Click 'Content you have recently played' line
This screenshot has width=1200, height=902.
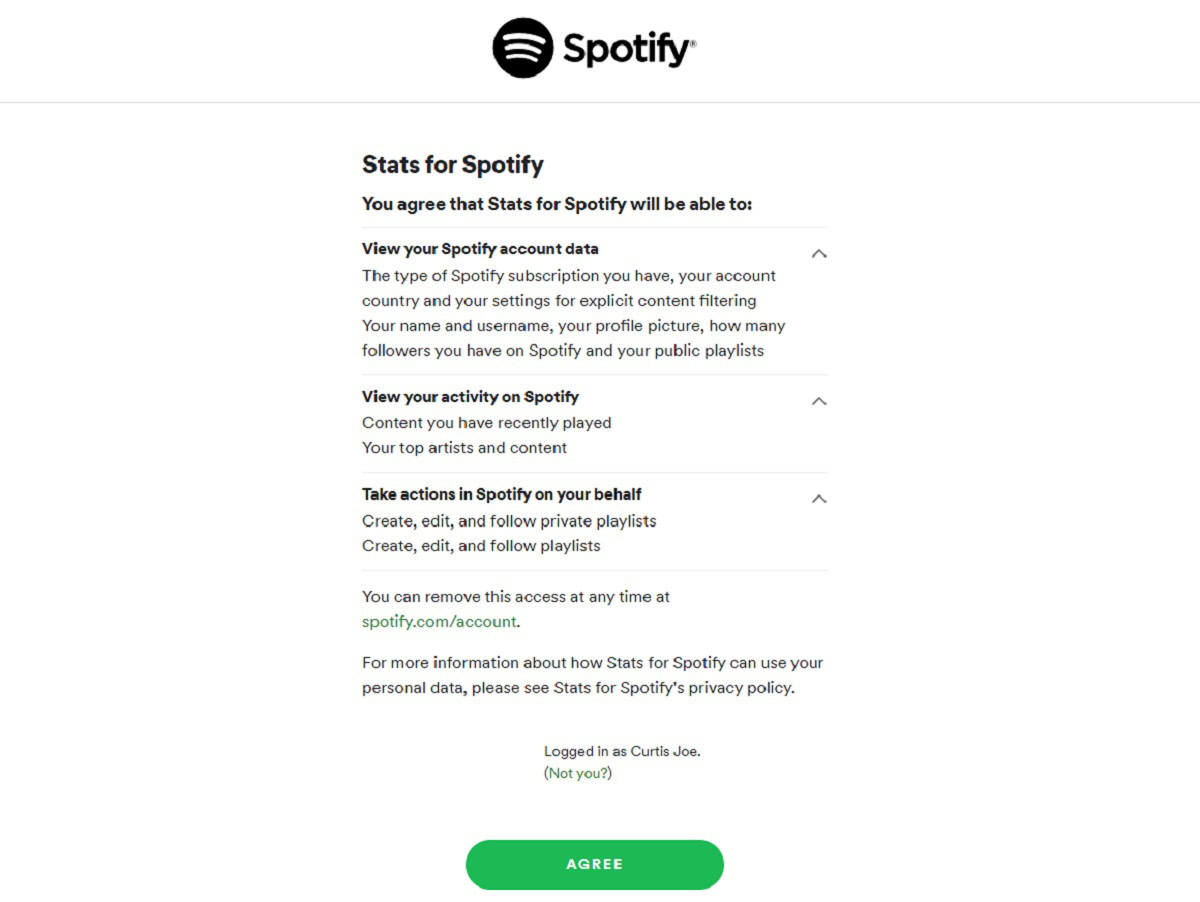click(486, 423)
